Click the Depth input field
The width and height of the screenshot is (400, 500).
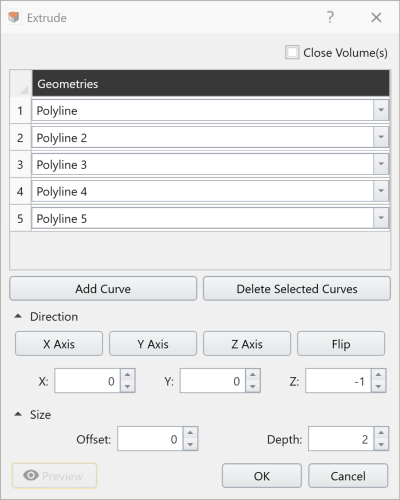[341, 439]
